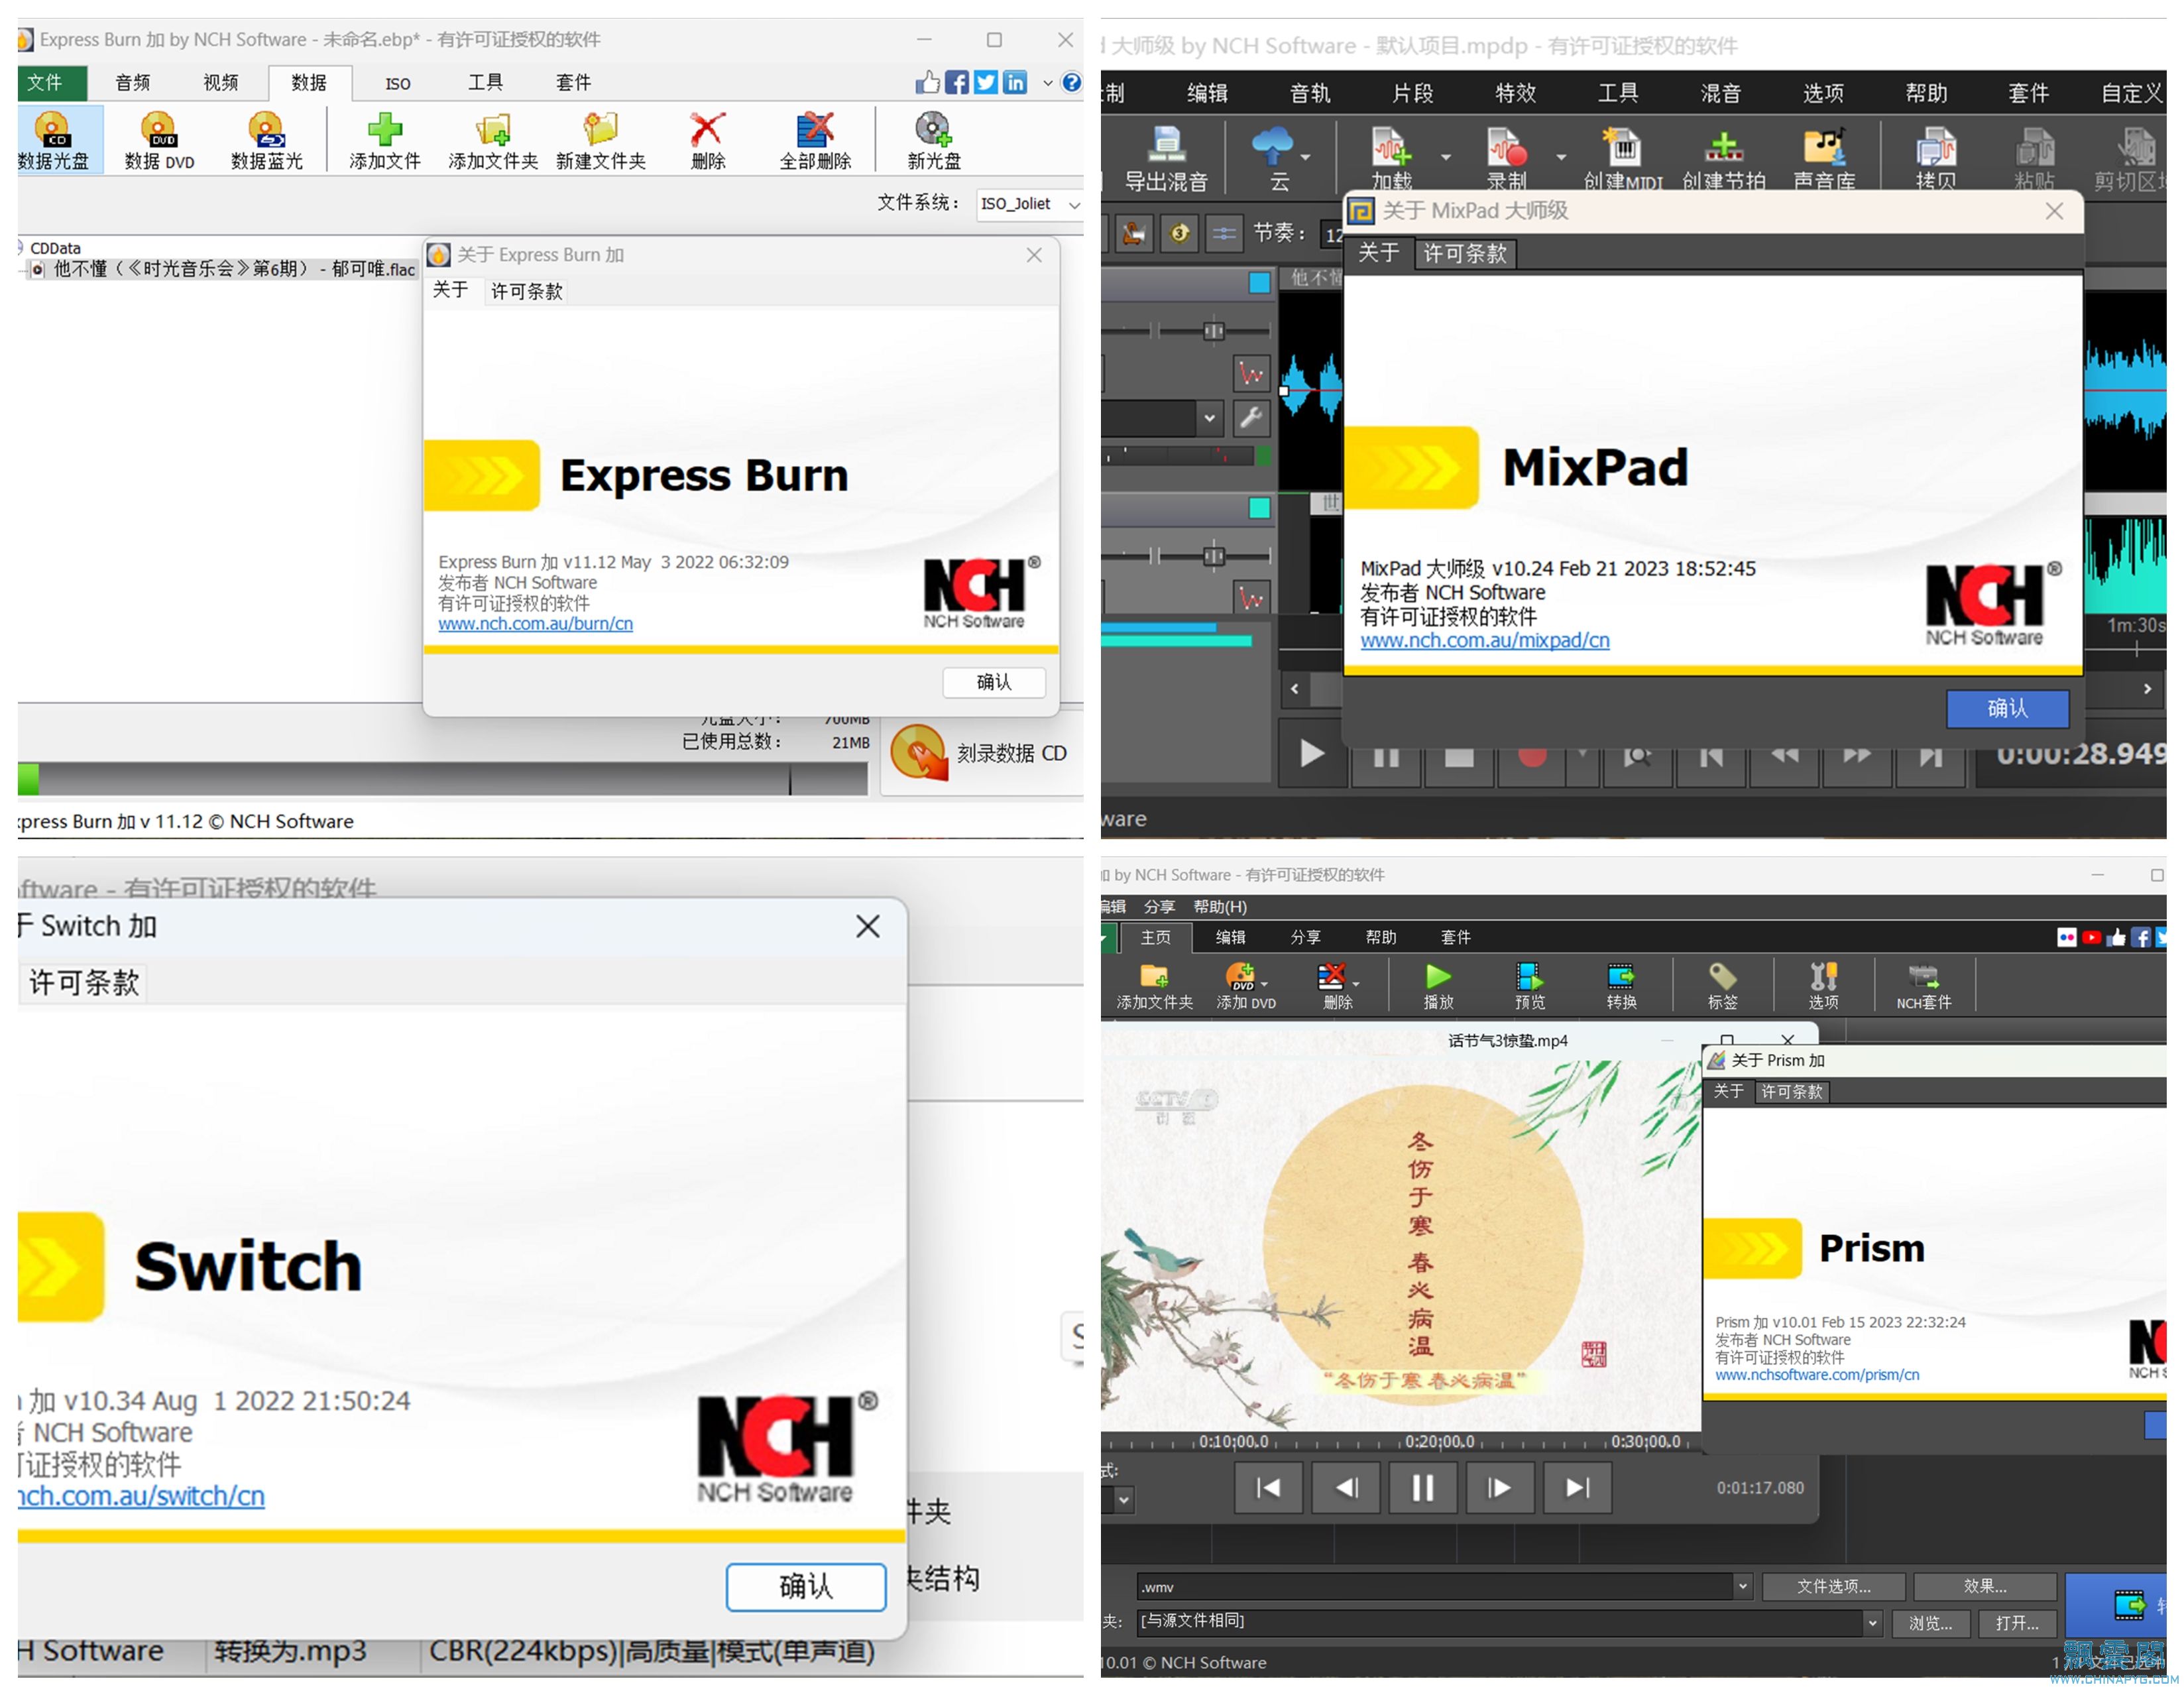Open the 混音 menu in MixPad
The image size is (2184, 1691).
pyautogui.click(x=1720, y=93)
